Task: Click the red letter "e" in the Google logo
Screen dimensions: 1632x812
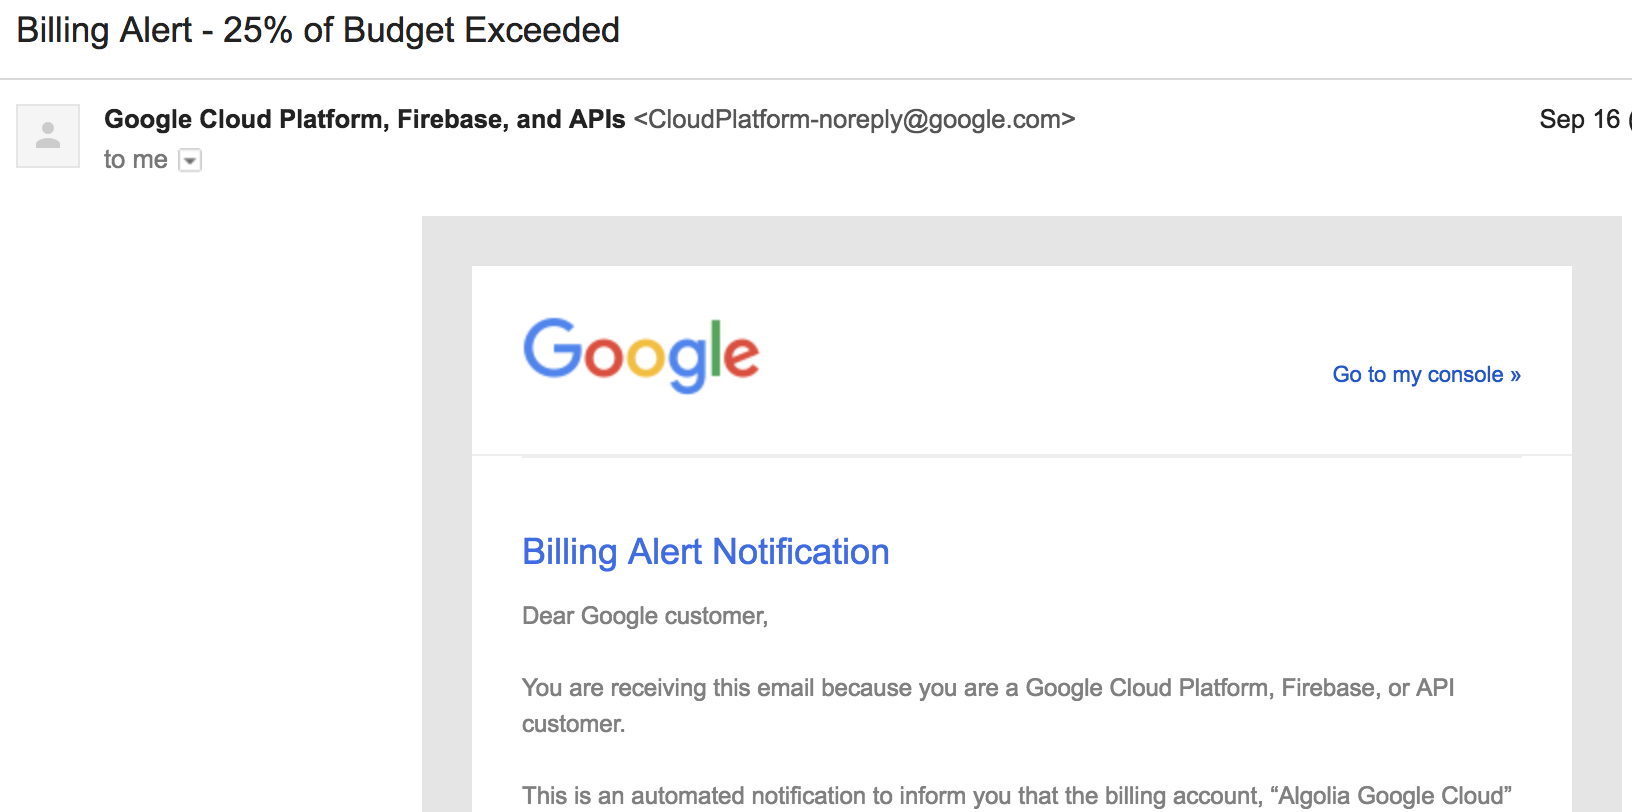Action: click(741, 356)
